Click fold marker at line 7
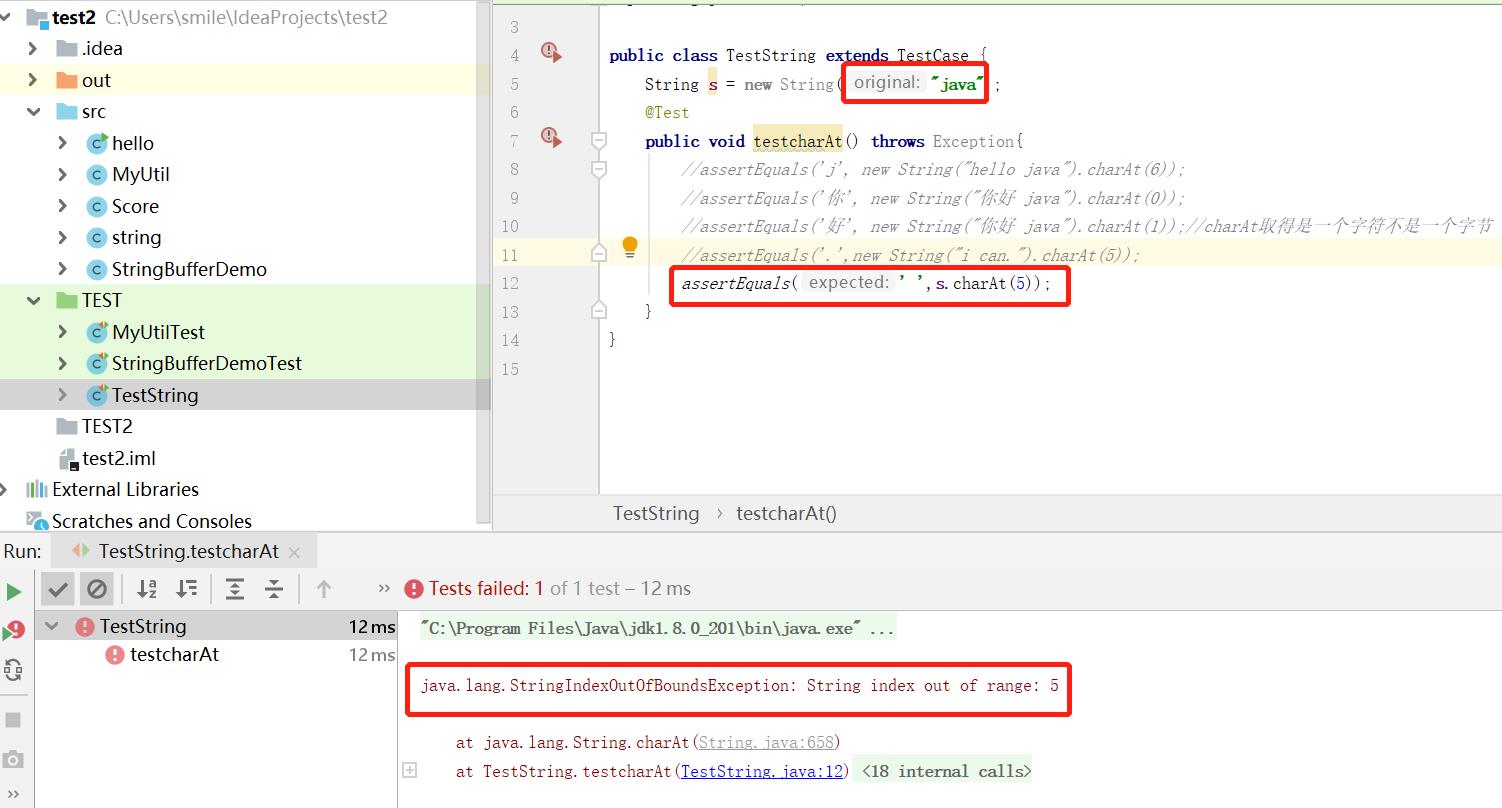Viewport: 1502px width, 808px height. (599, 140)
